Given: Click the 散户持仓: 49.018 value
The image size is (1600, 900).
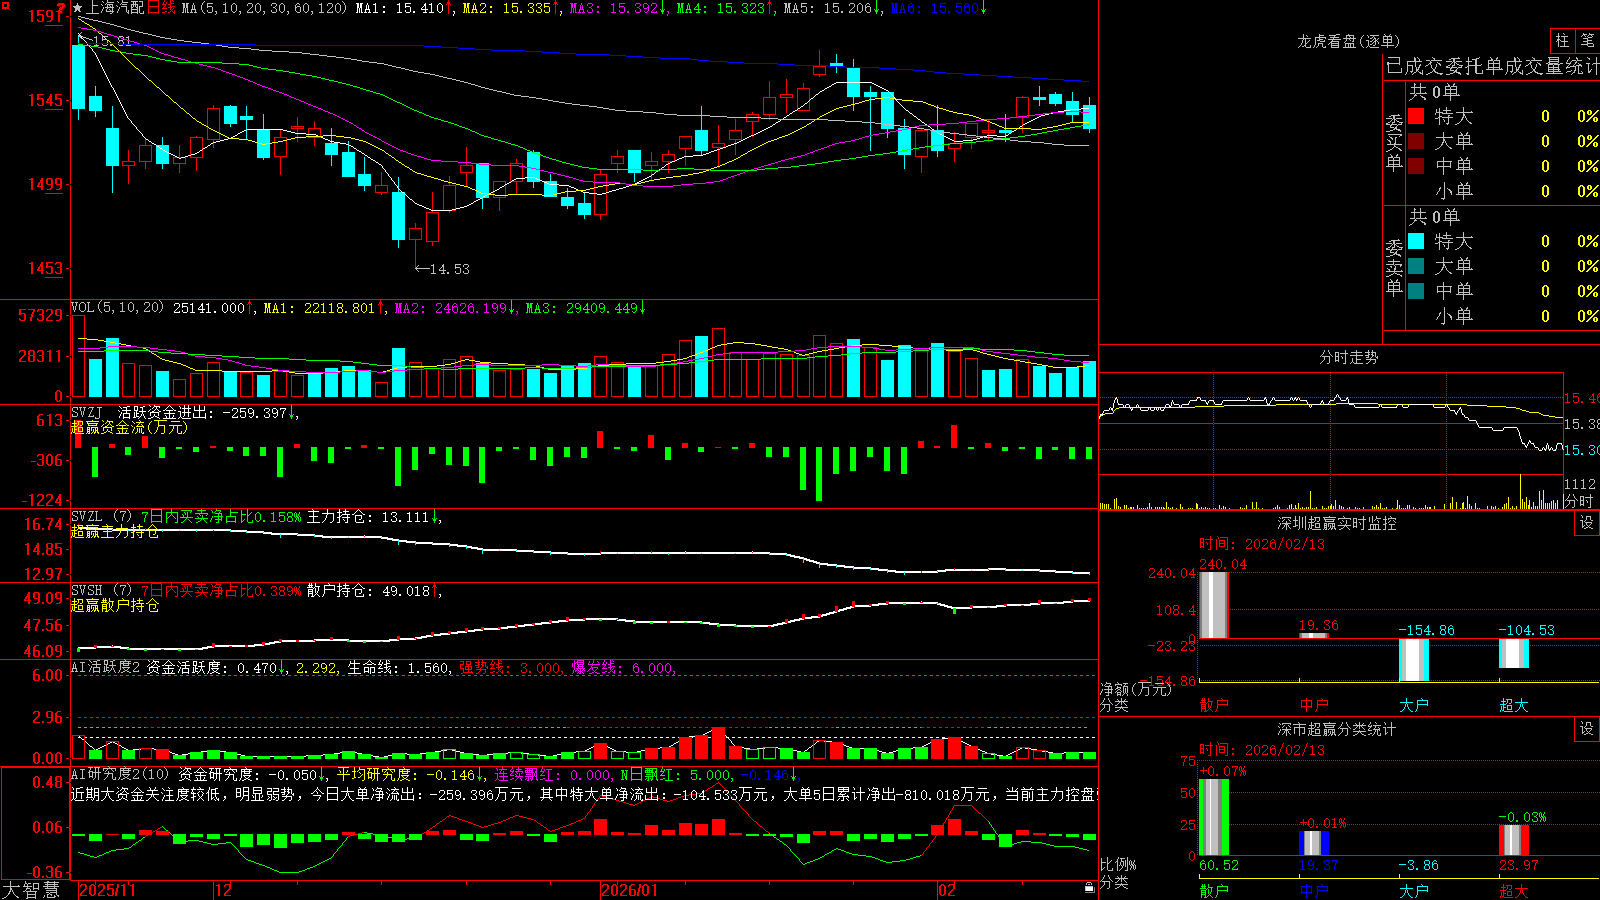Looking at the screenshot, I should (x=369, y=591).
